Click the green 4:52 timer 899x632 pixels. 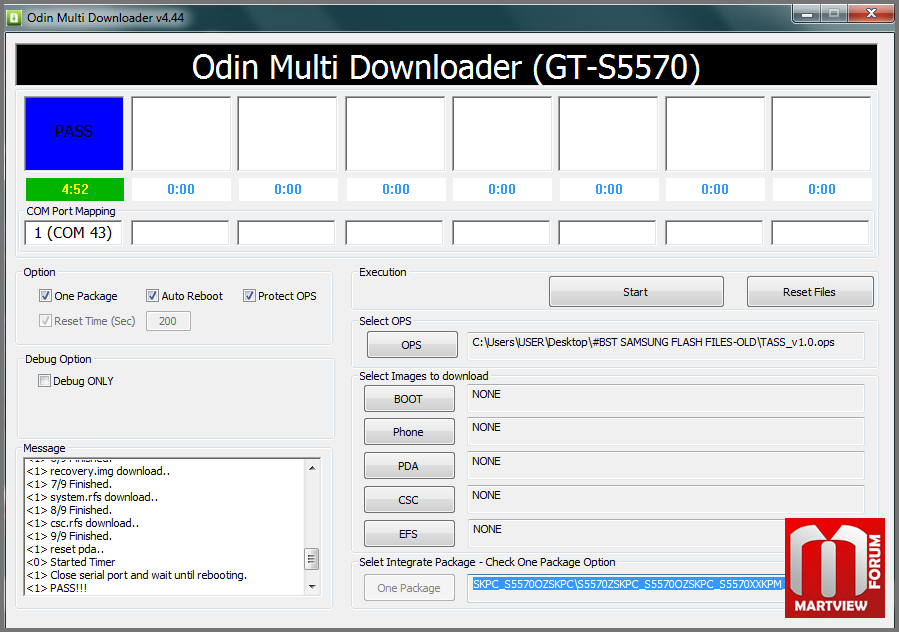pos(75,189)
